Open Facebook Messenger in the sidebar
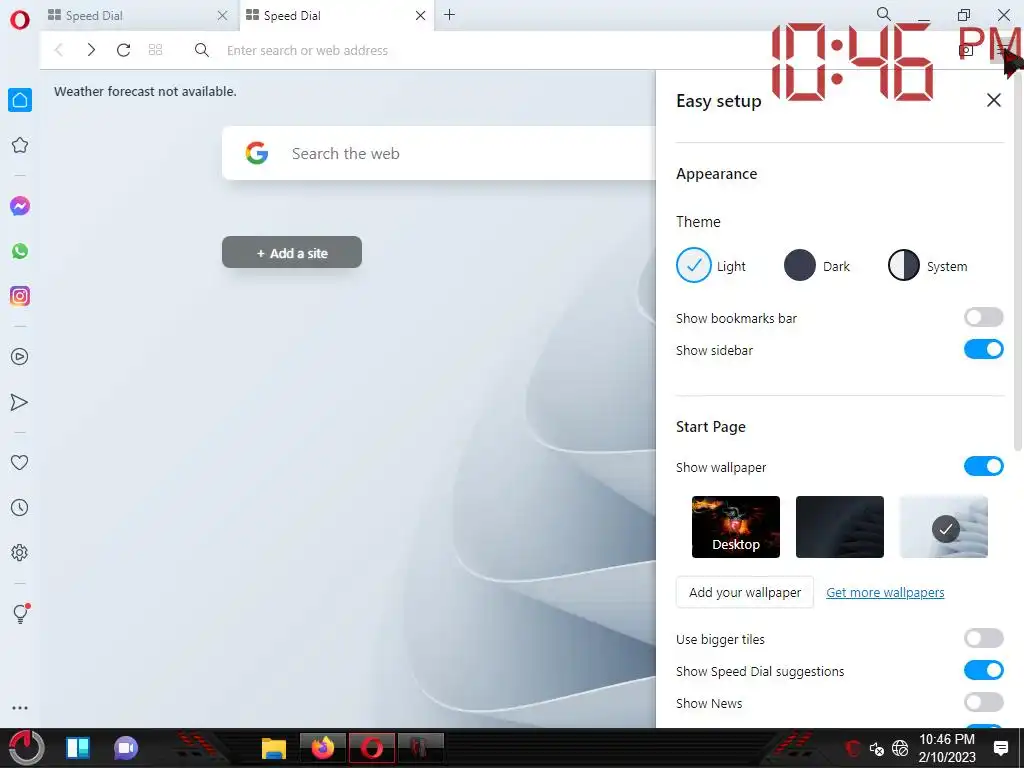This screenshot has width=1024, height=768. coord(20,206)
